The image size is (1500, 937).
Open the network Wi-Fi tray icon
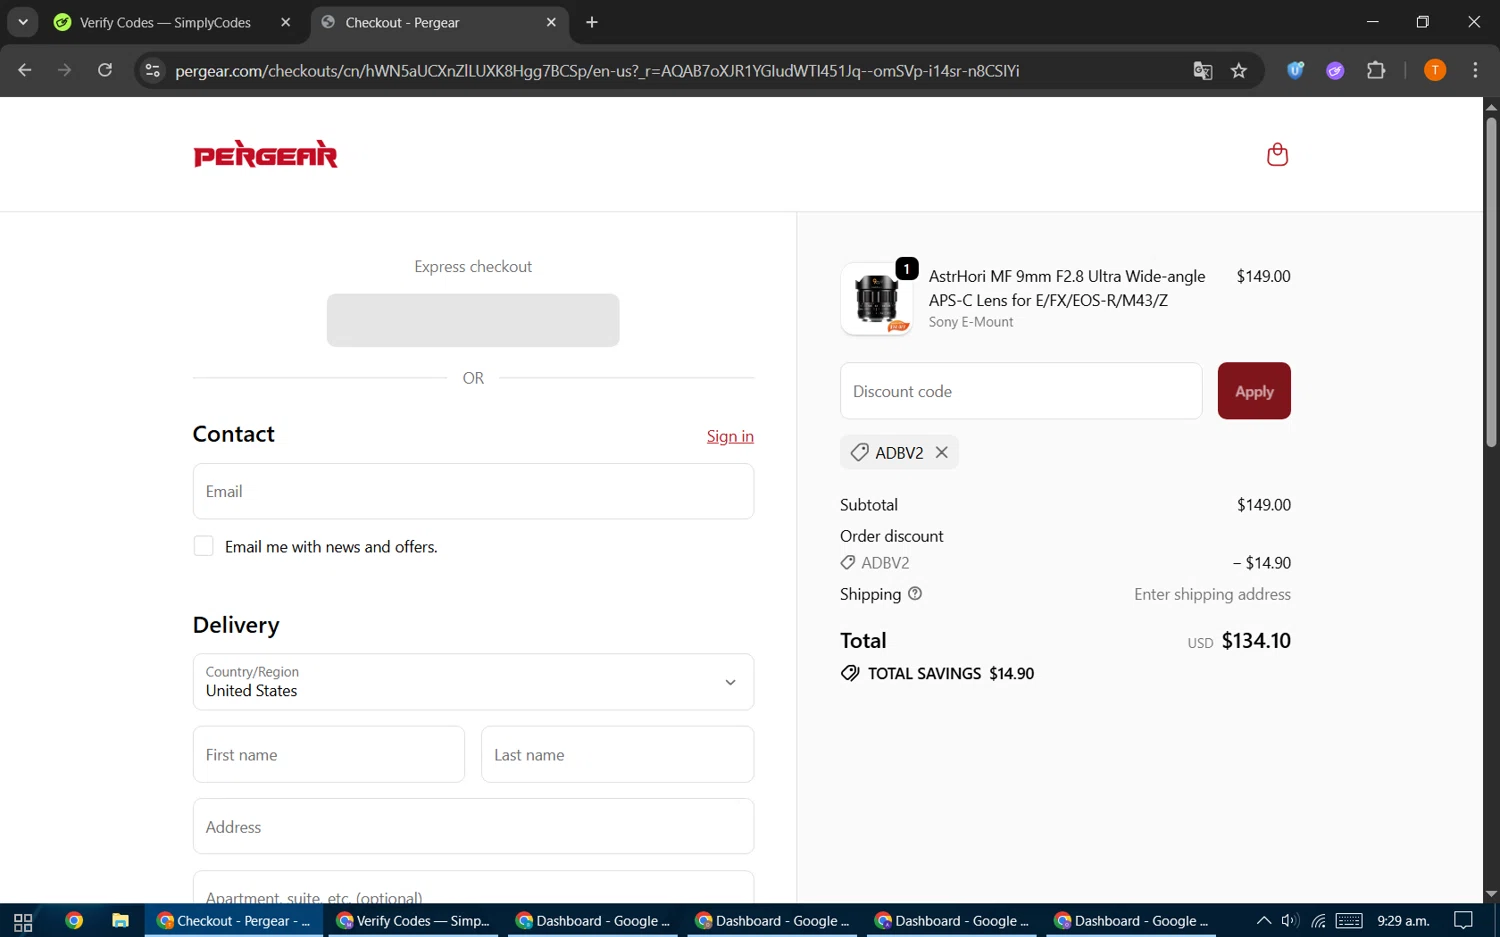(1319, 921)
